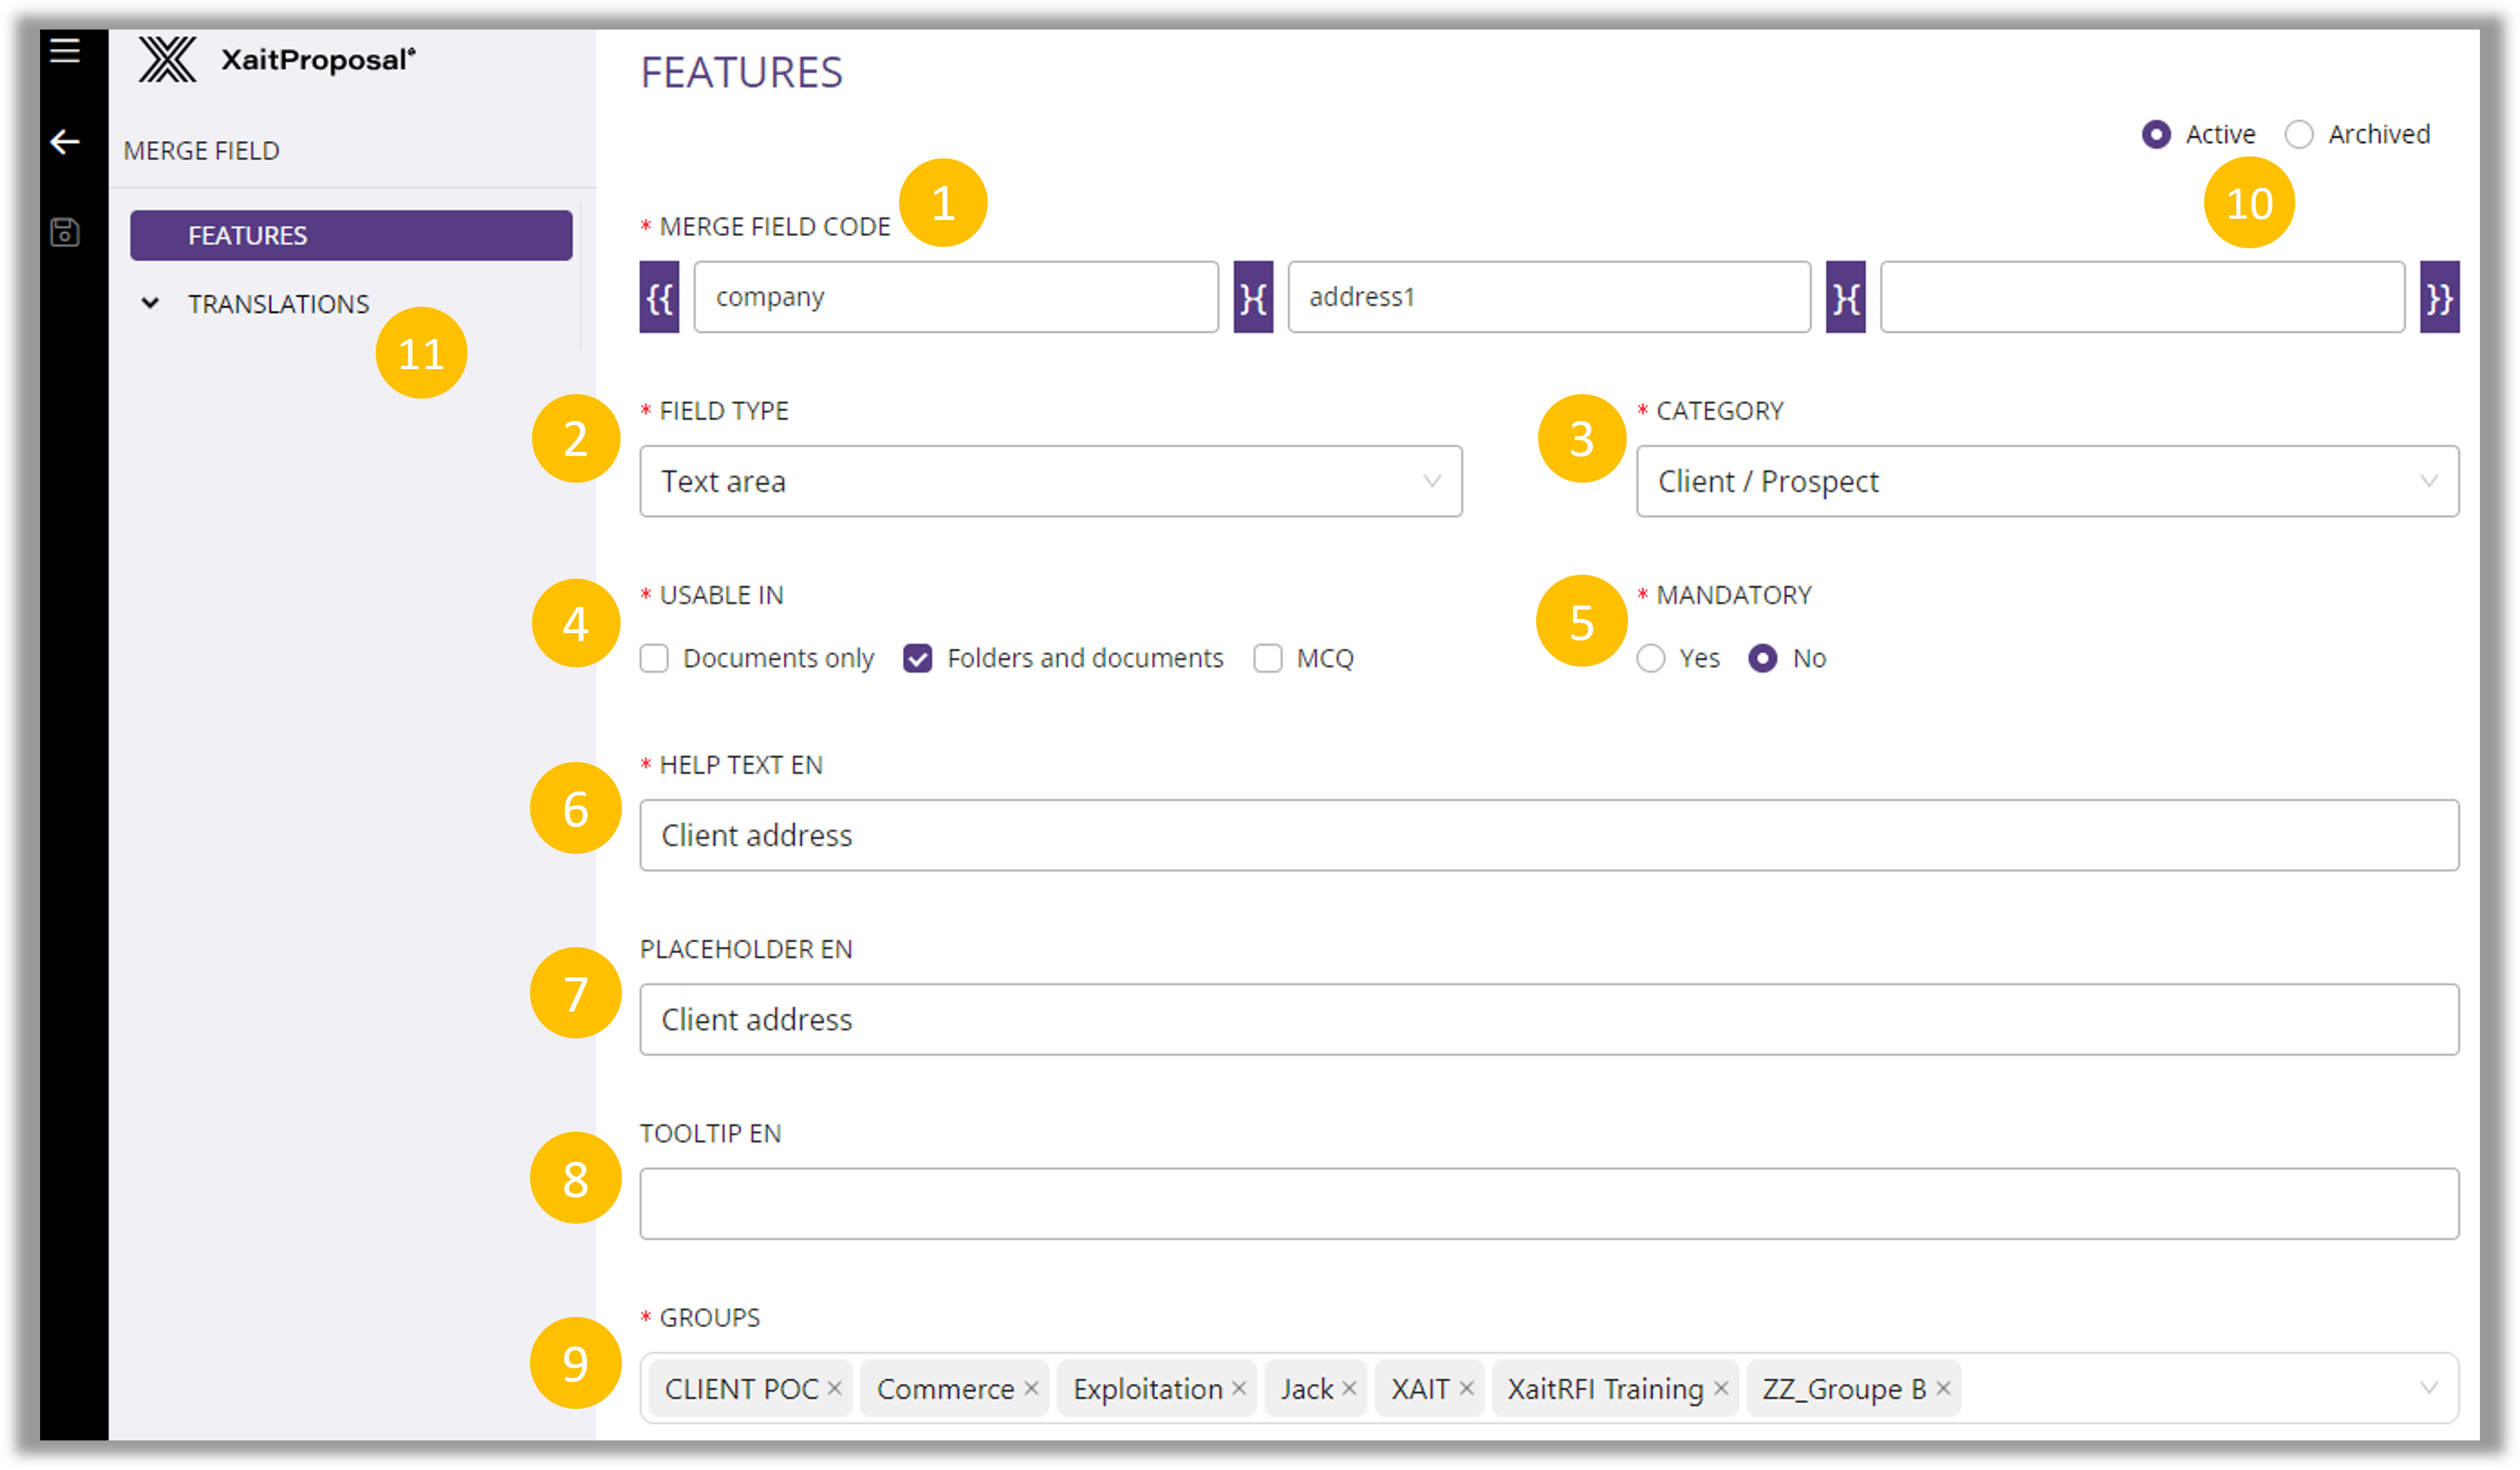Viewport: 2520px width, 1470px height.
Task: Click the closing double-brace icon
Action: pyautogui.click(x=2439, y=298)
